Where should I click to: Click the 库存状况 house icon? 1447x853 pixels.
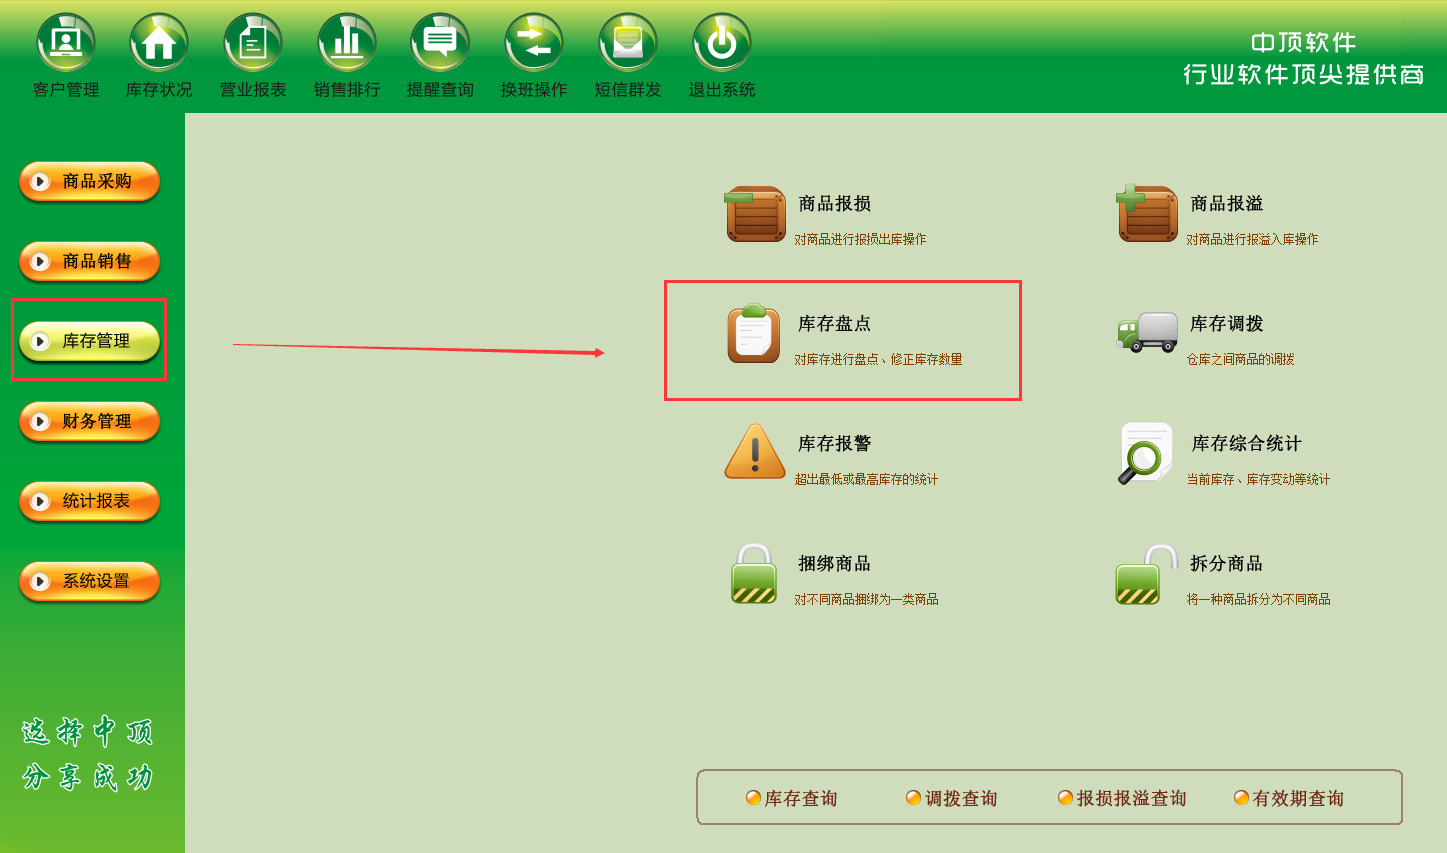click(x=159, y=42)
